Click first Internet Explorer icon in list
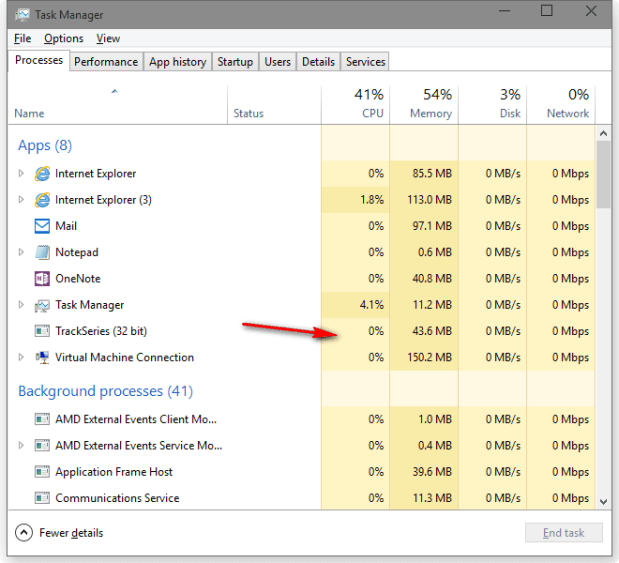The image size is (619, 563). [42, 174]
